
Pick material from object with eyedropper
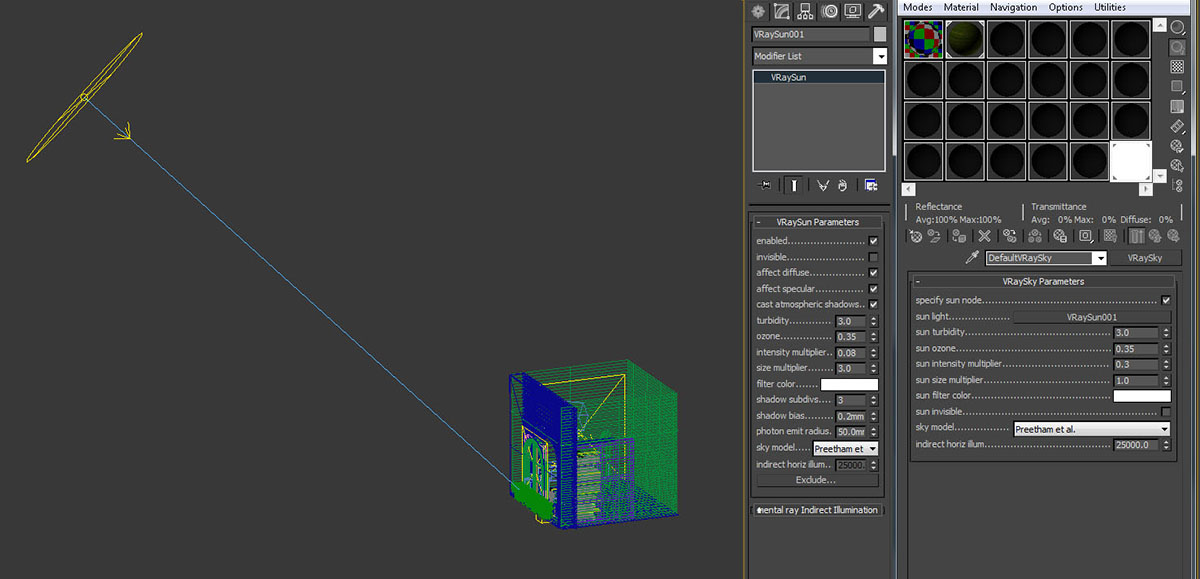coord(971,258)
